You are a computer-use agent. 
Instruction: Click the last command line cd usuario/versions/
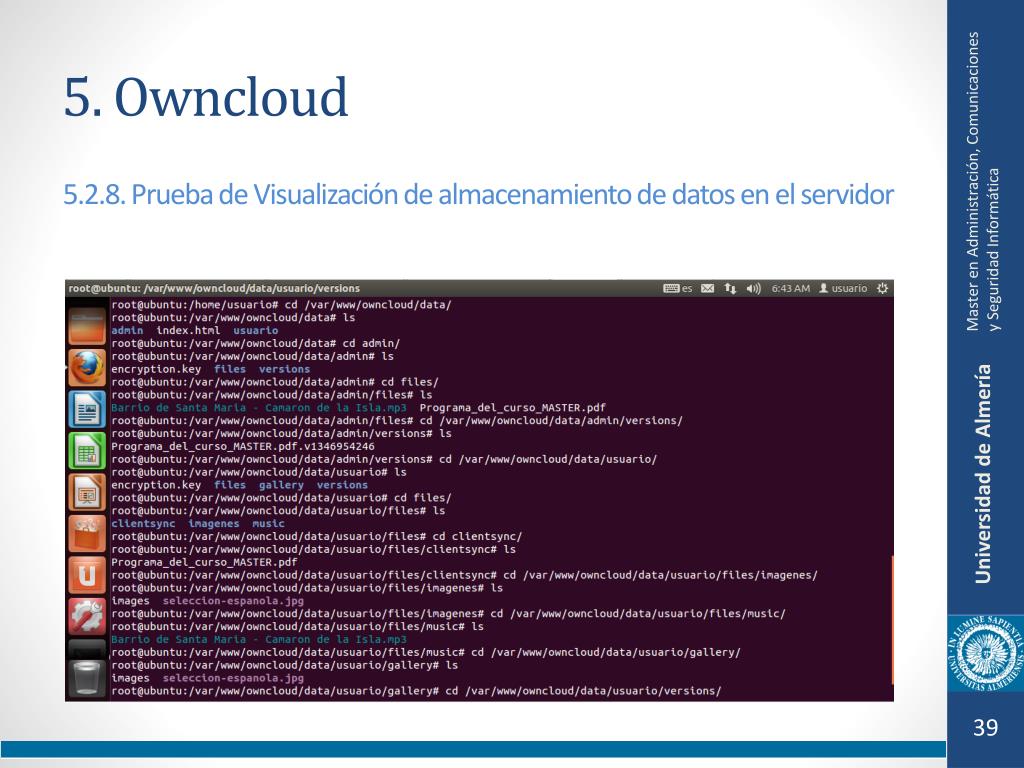click(416, 691)
